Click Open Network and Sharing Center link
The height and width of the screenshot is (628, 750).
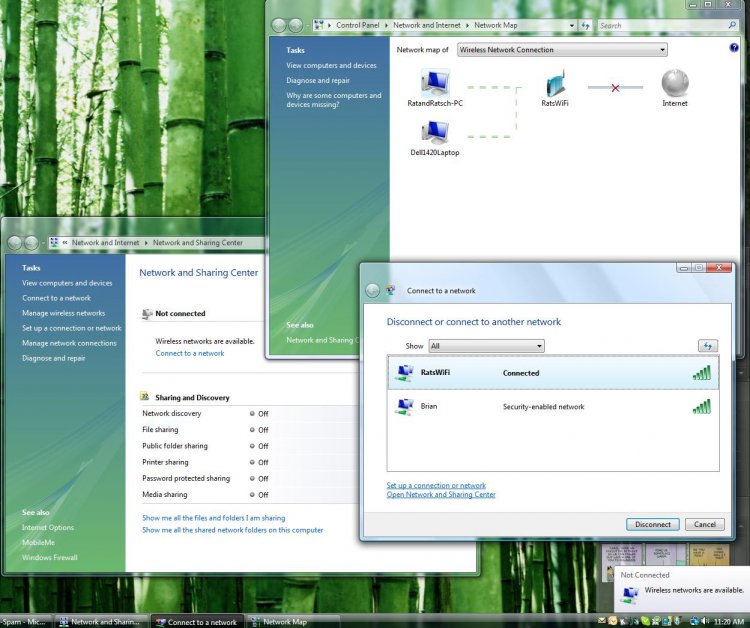coord(441,495)
